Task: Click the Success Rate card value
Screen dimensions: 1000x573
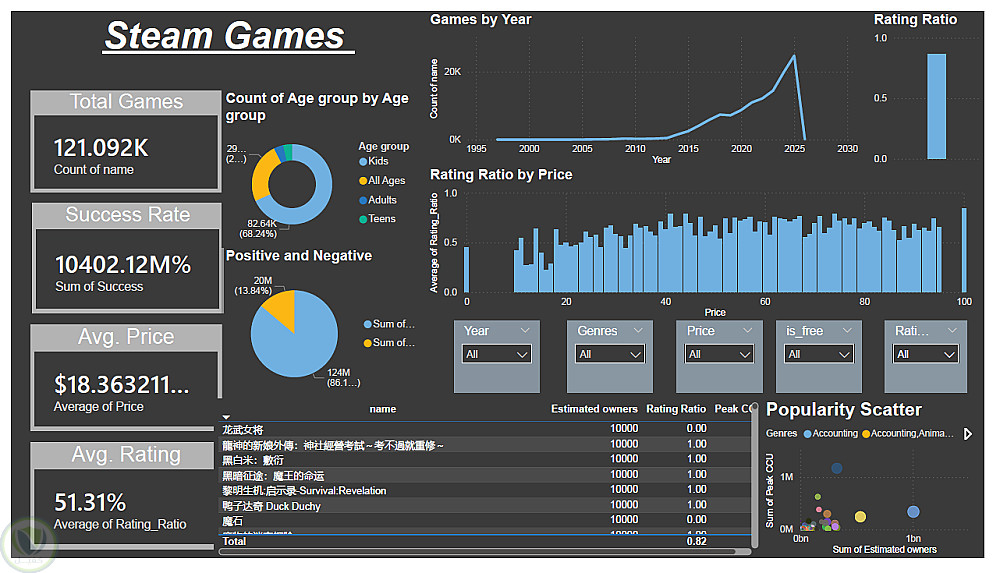Action: (x=122, y=264)
